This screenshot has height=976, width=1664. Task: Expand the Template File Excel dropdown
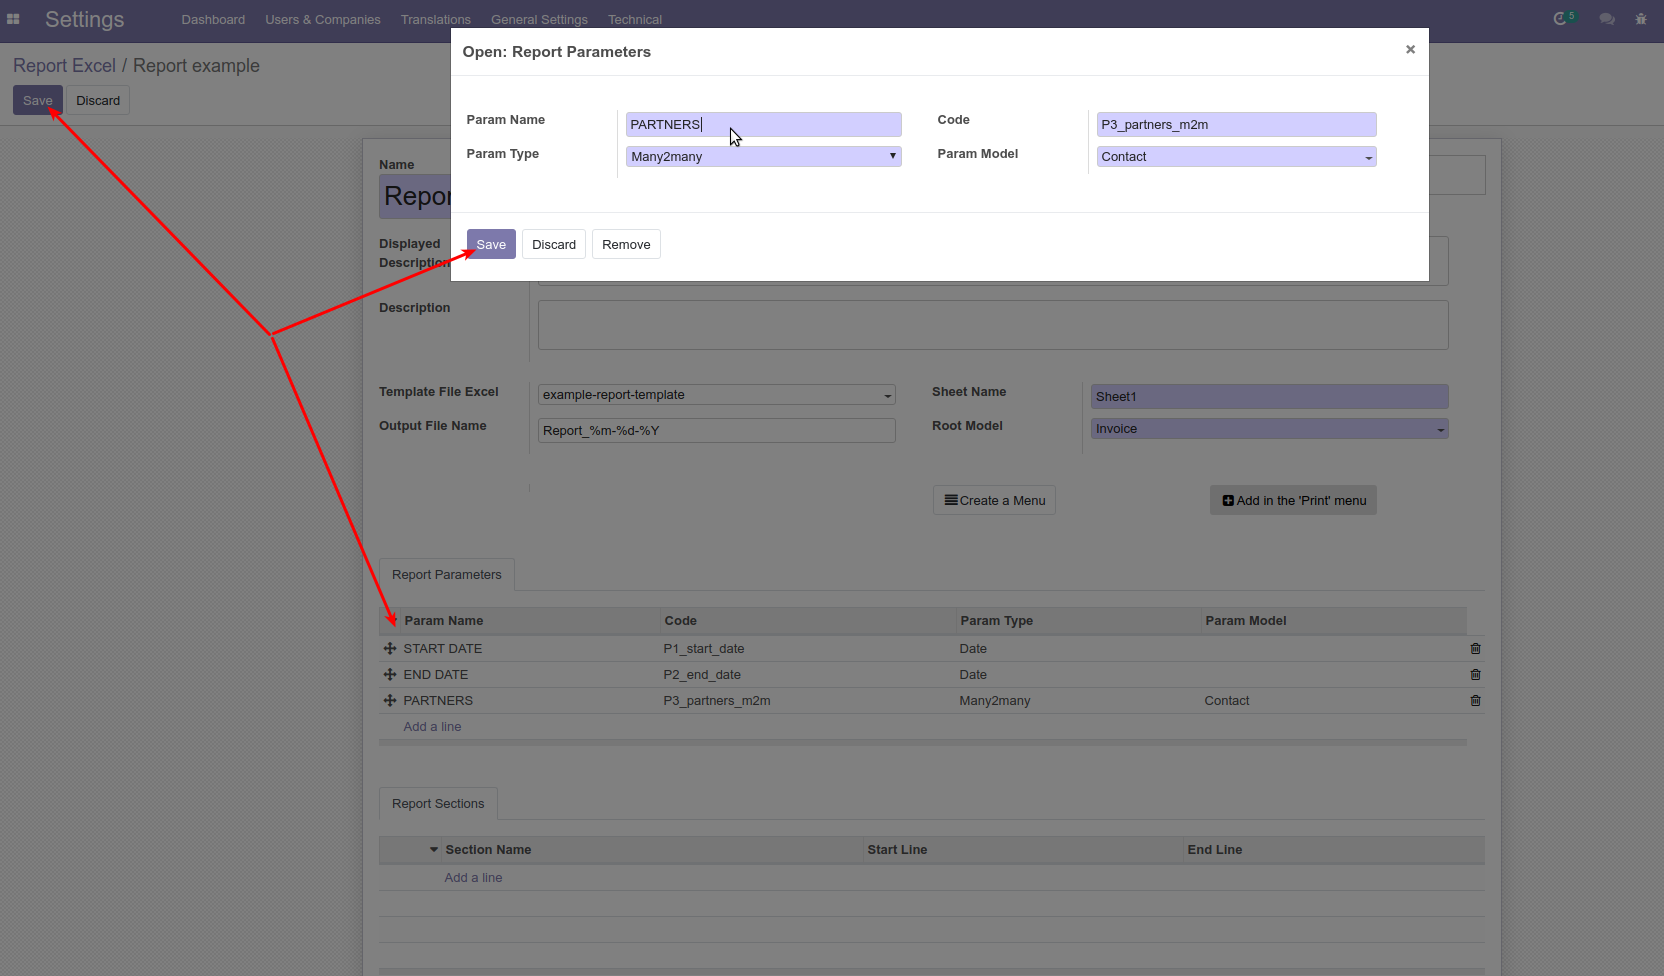[x=887, y=396]
